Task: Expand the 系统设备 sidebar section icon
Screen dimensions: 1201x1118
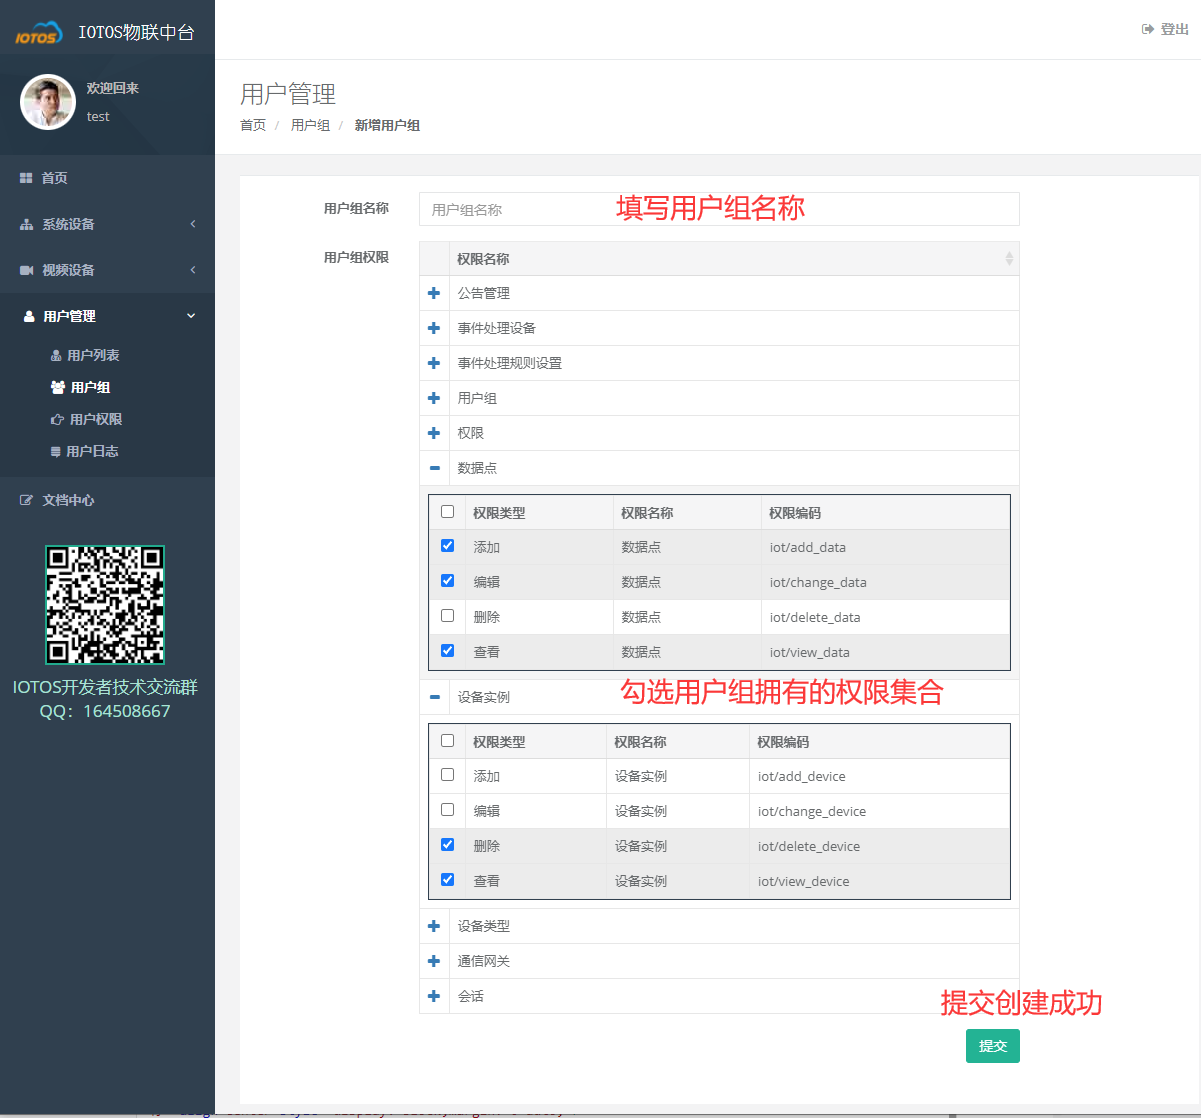Action: pos(25,223)
